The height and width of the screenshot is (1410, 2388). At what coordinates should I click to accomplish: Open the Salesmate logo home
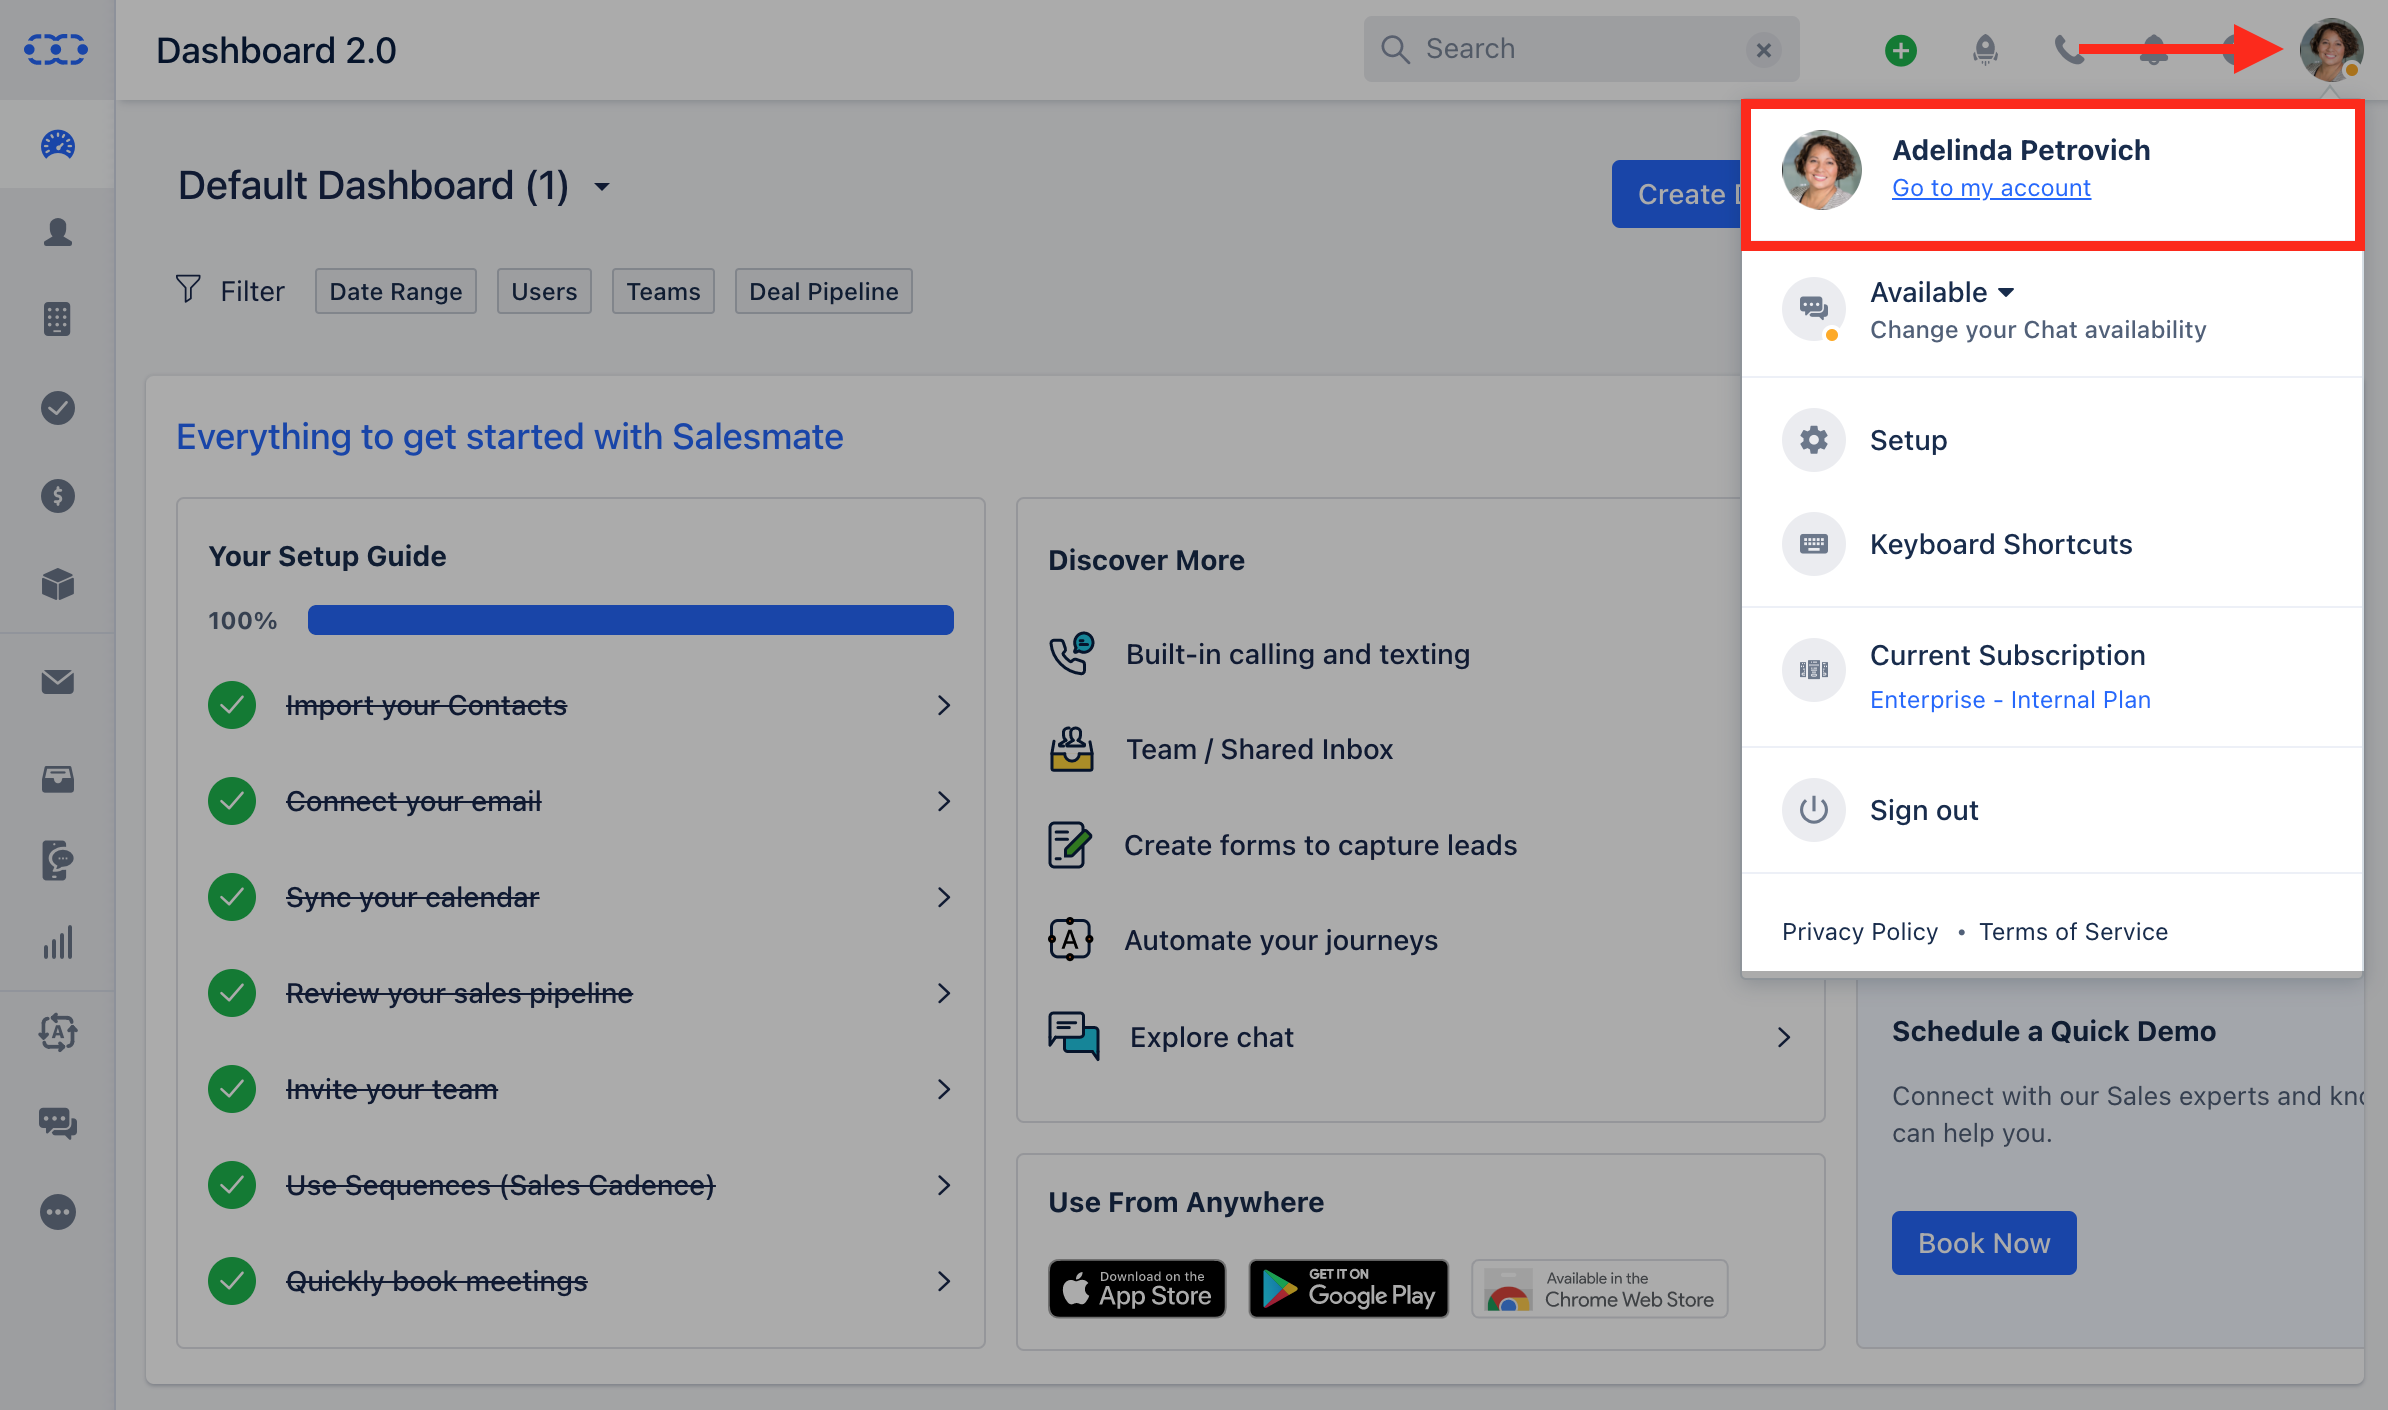(x=56, y=49)
